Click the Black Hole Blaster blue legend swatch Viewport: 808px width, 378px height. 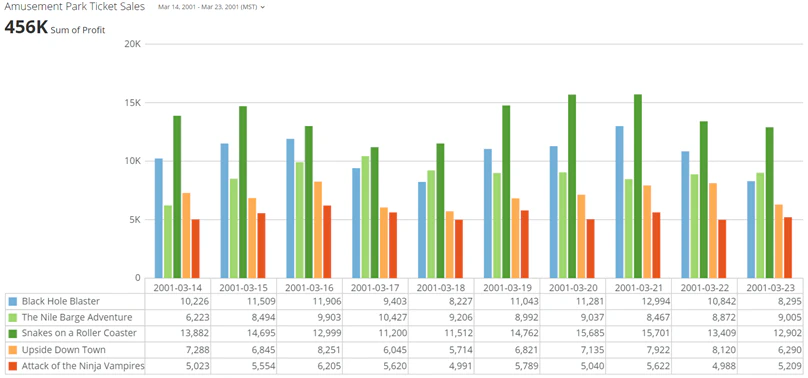[x=13, y=301]
